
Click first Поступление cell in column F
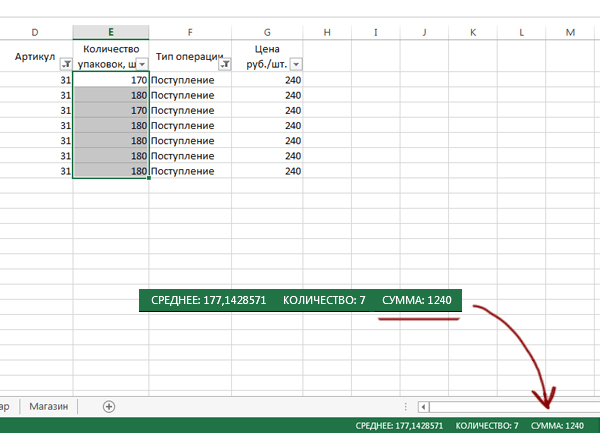coord(190,80)
